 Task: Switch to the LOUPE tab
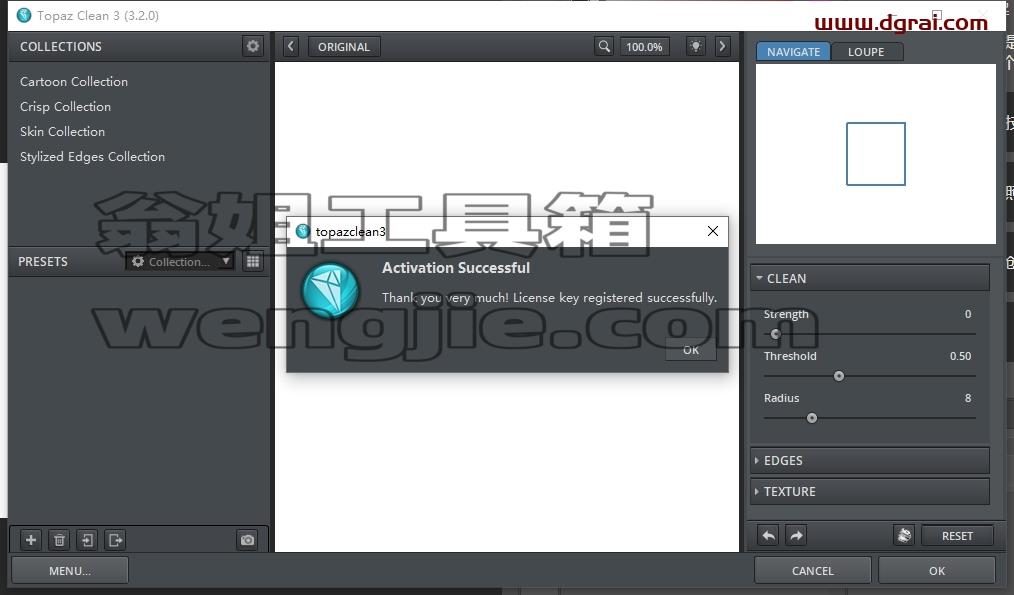tap(866, 52)
